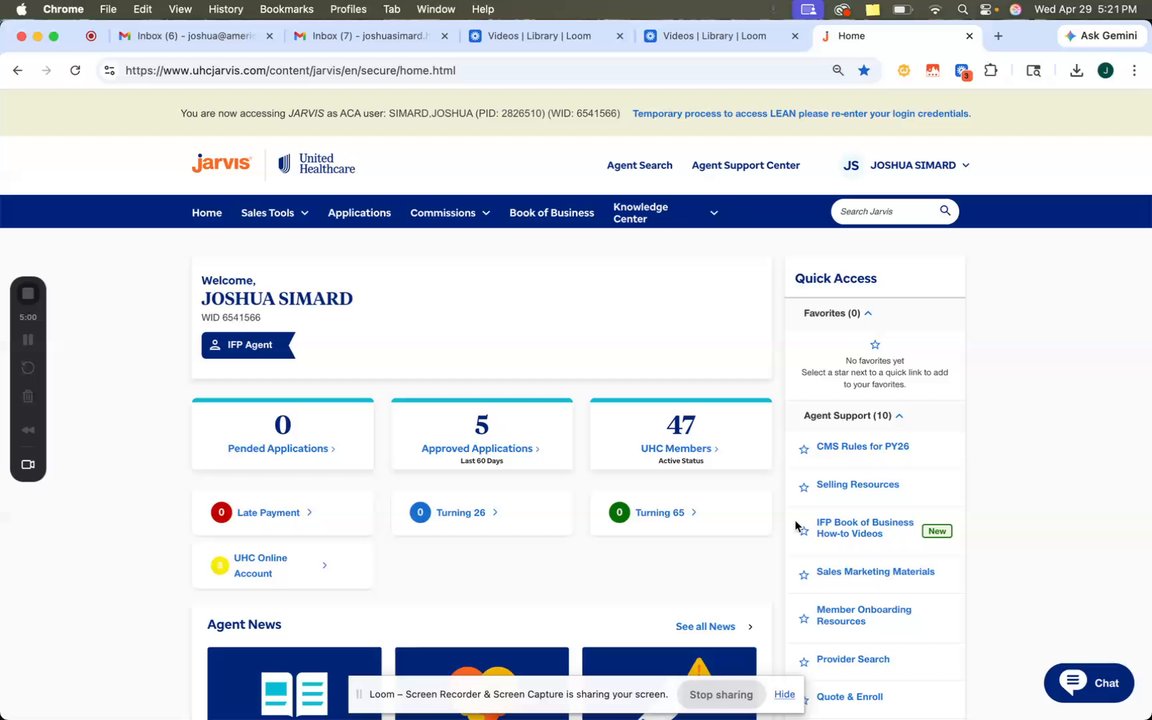Viewport: 1152px width, 720px height.
Task: Click zoom magnifier in address bar
Action: pyautogui.click(x=838, y=71)
